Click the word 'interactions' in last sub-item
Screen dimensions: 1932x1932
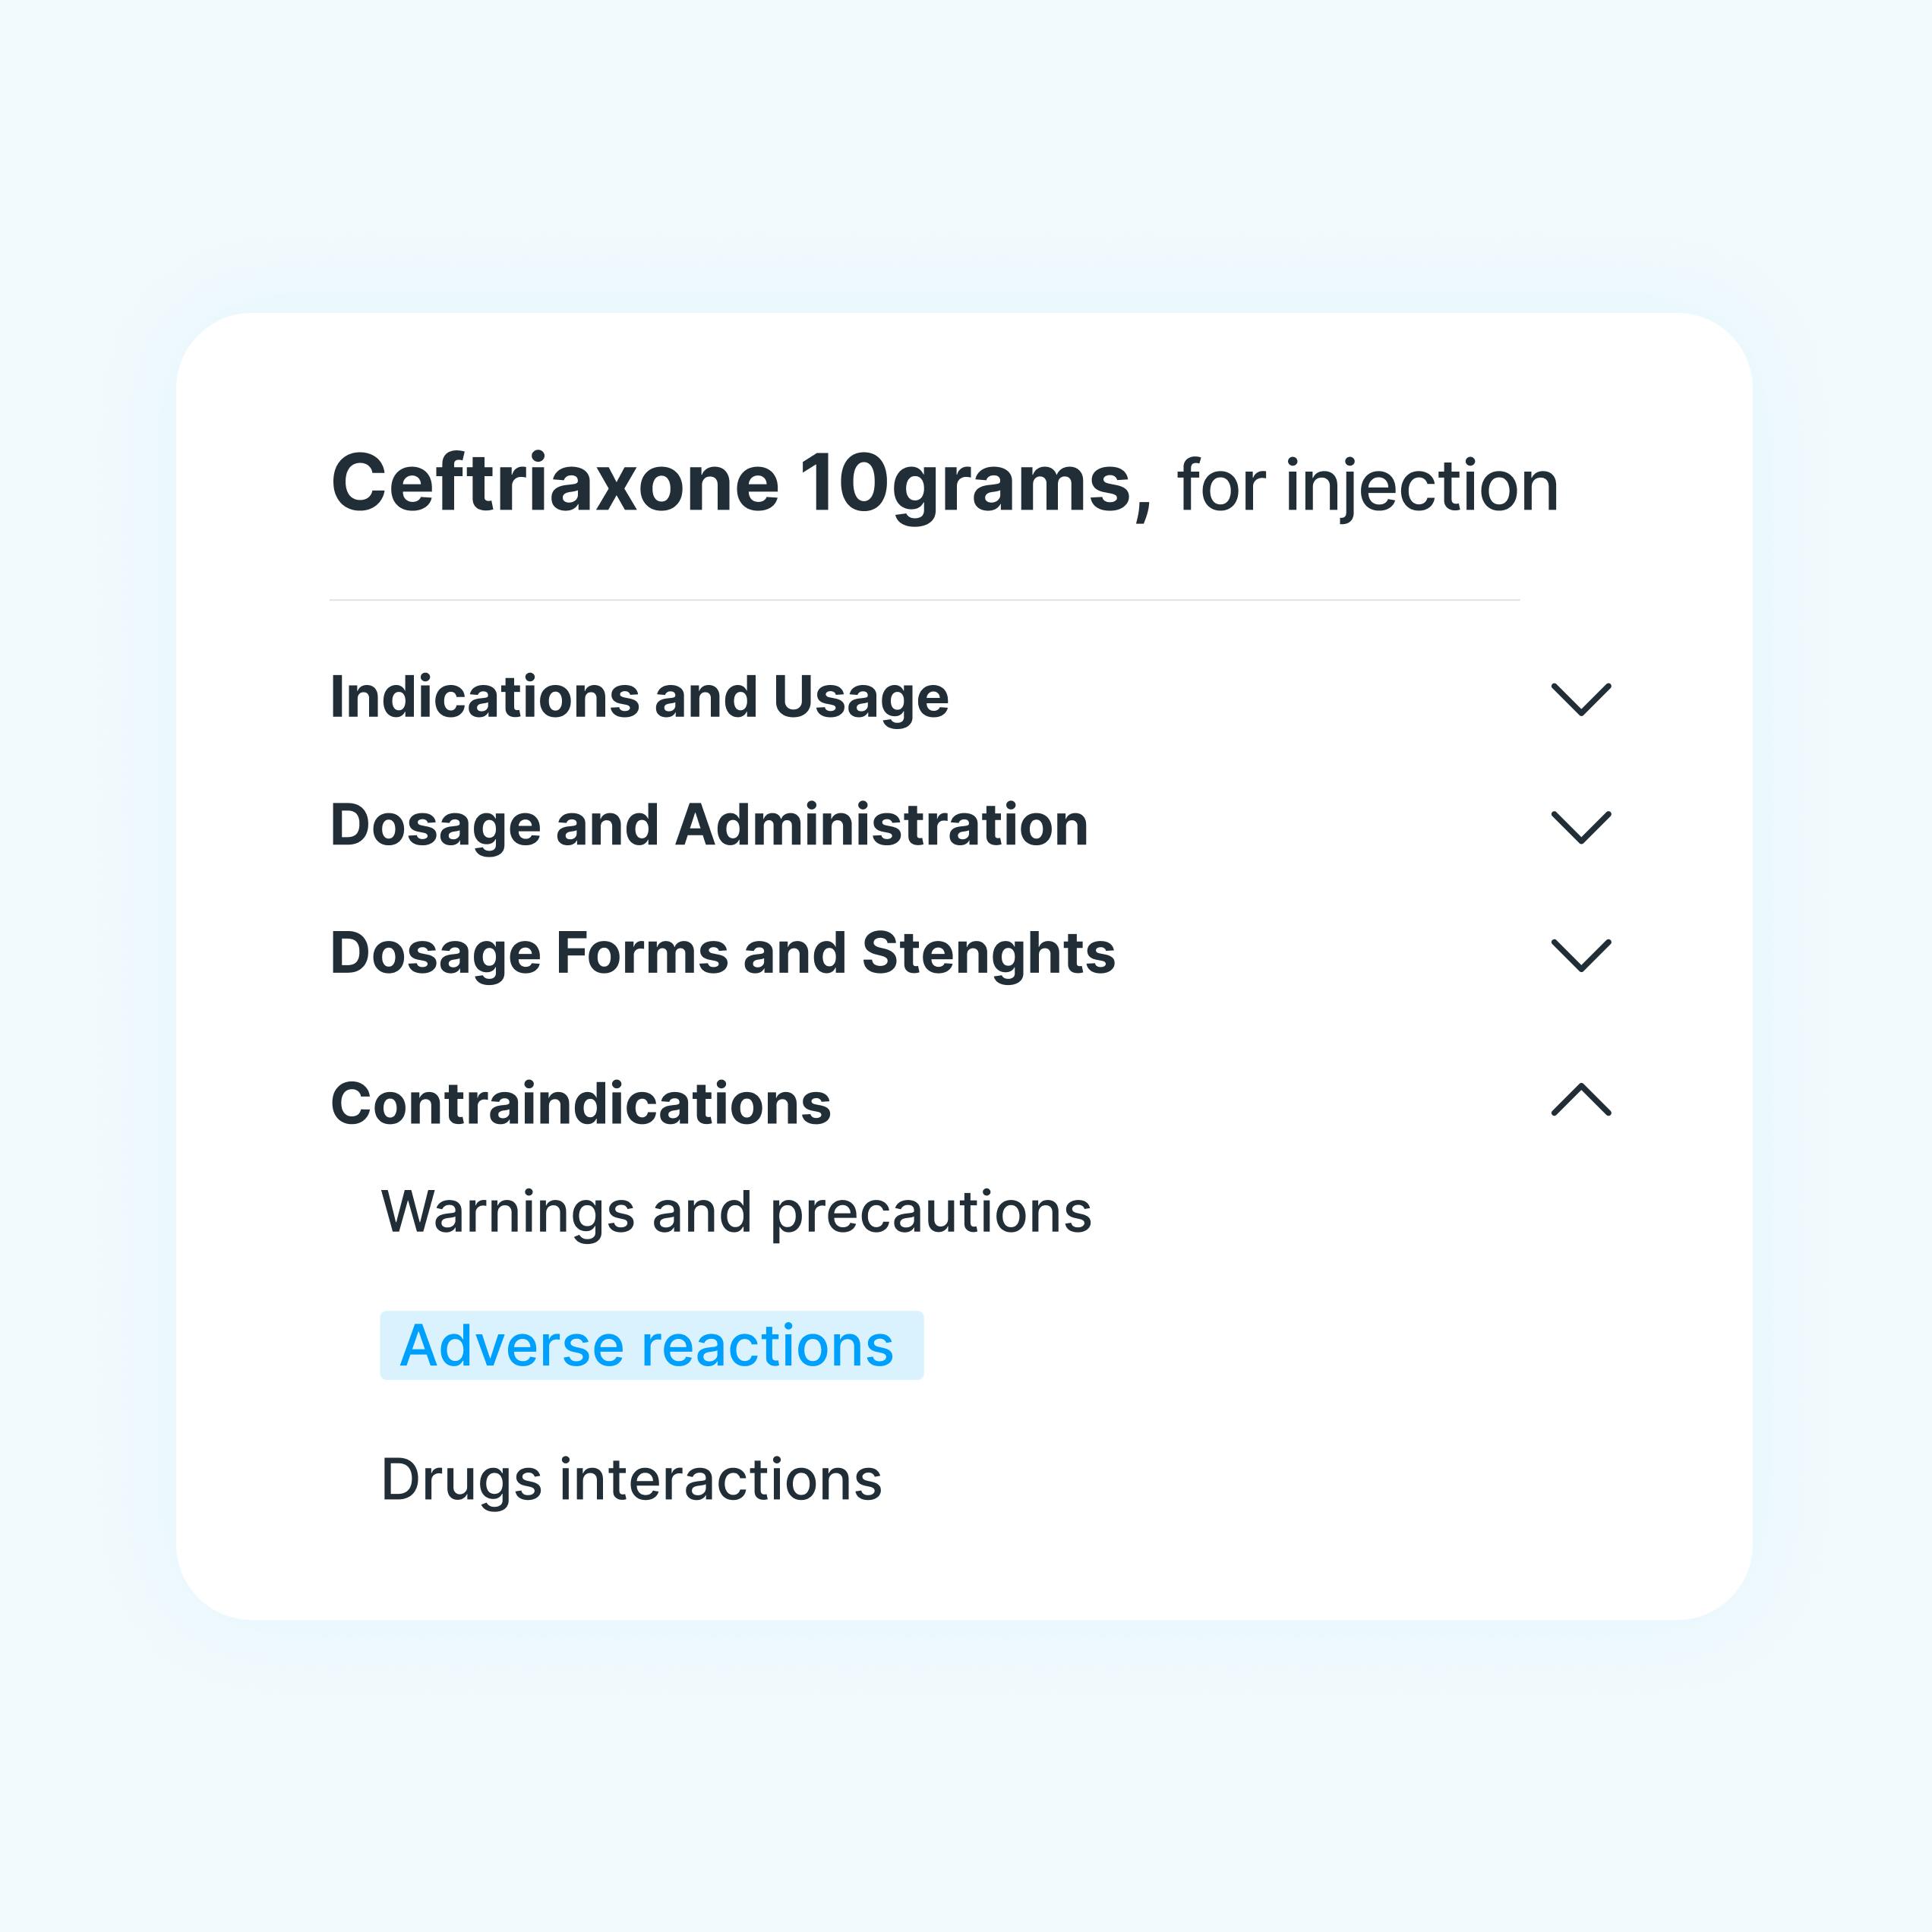[x=720, y=1479]
